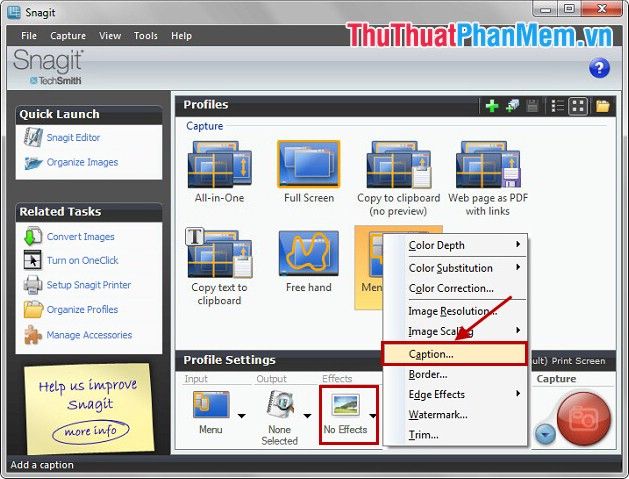The height and width of the screenshot is (479, 629).
Task: Select the All-in-One capture profile
Action: pyautogui.click(x=219, y=172)
